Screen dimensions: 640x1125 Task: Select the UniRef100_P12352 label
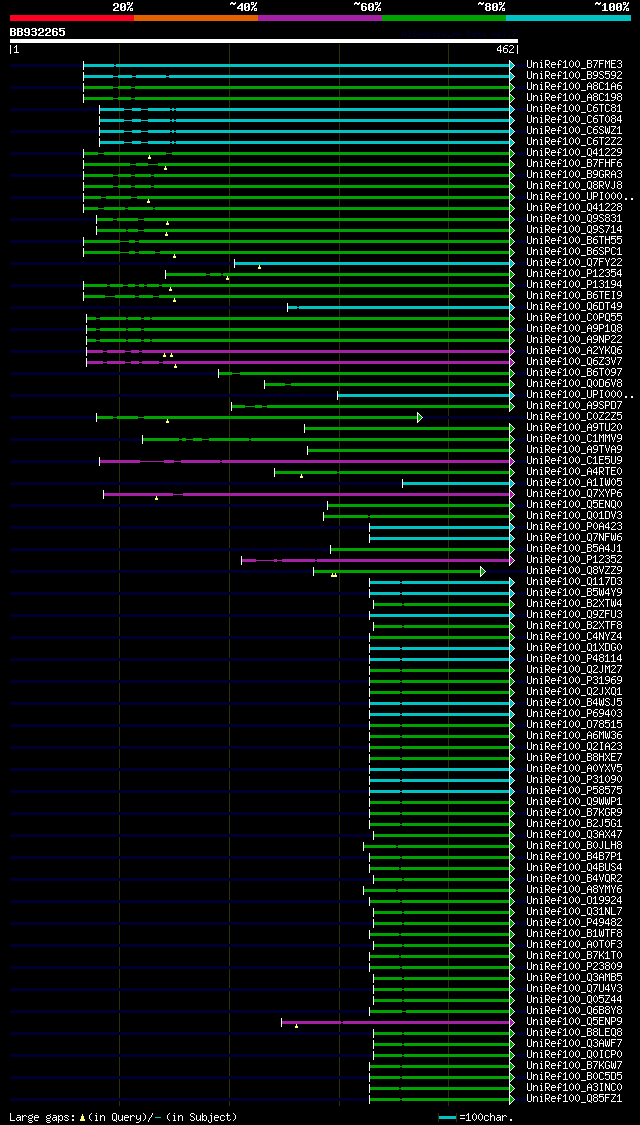click(574, 560)
